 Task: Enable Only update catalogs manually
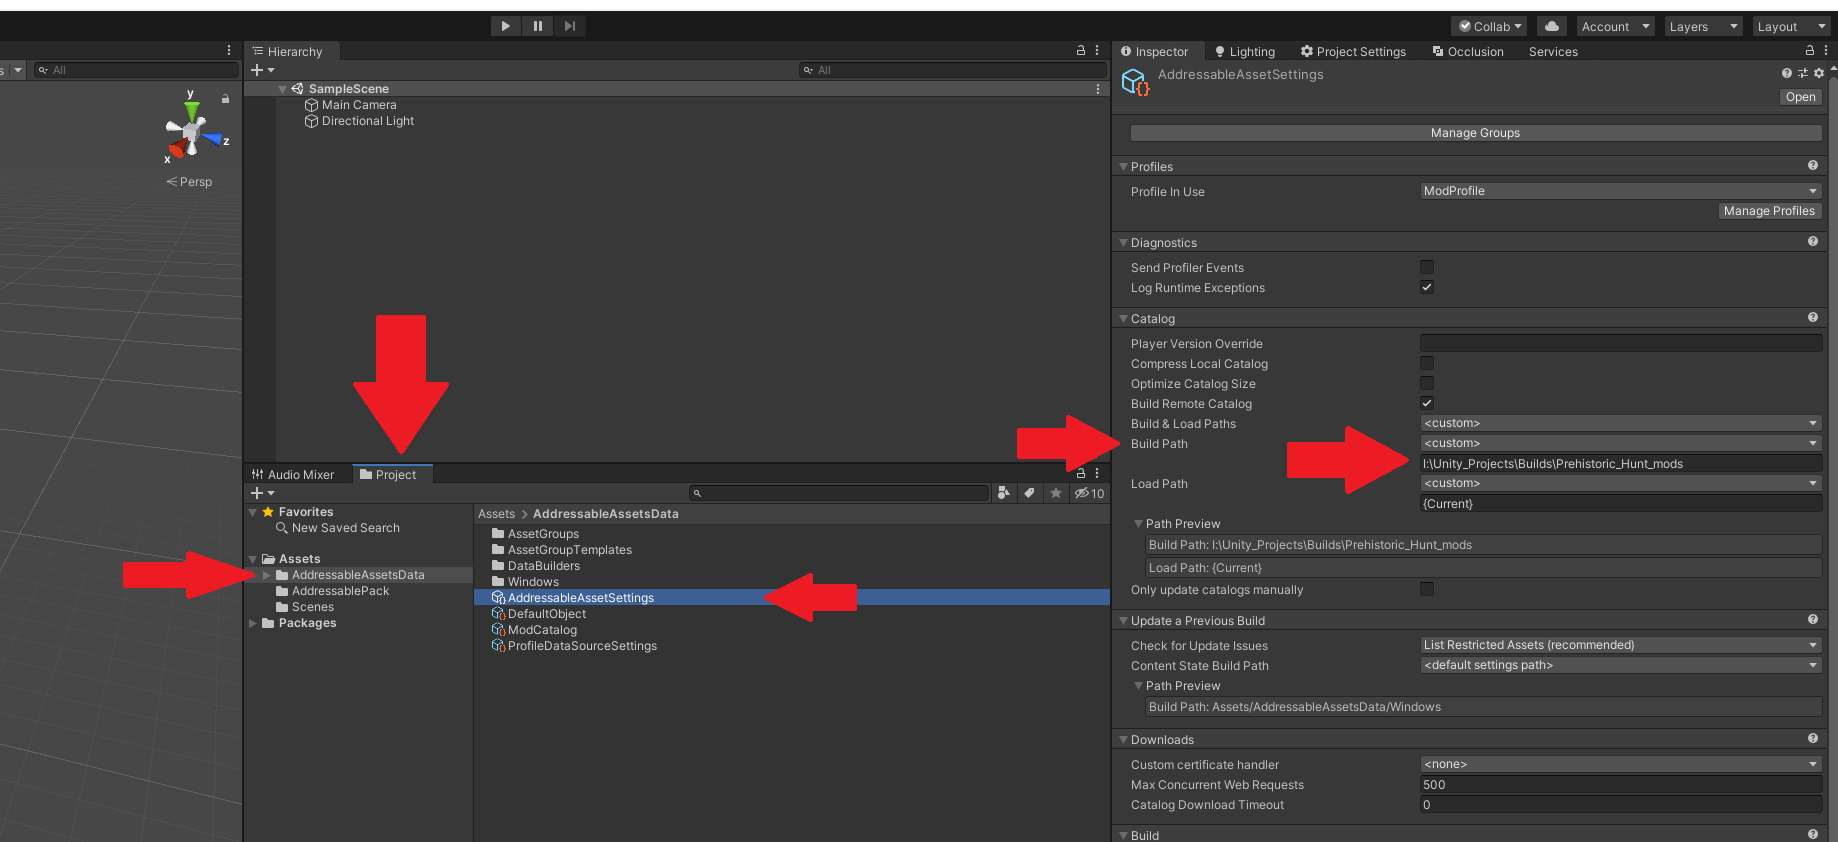(x=1427, y=589)
